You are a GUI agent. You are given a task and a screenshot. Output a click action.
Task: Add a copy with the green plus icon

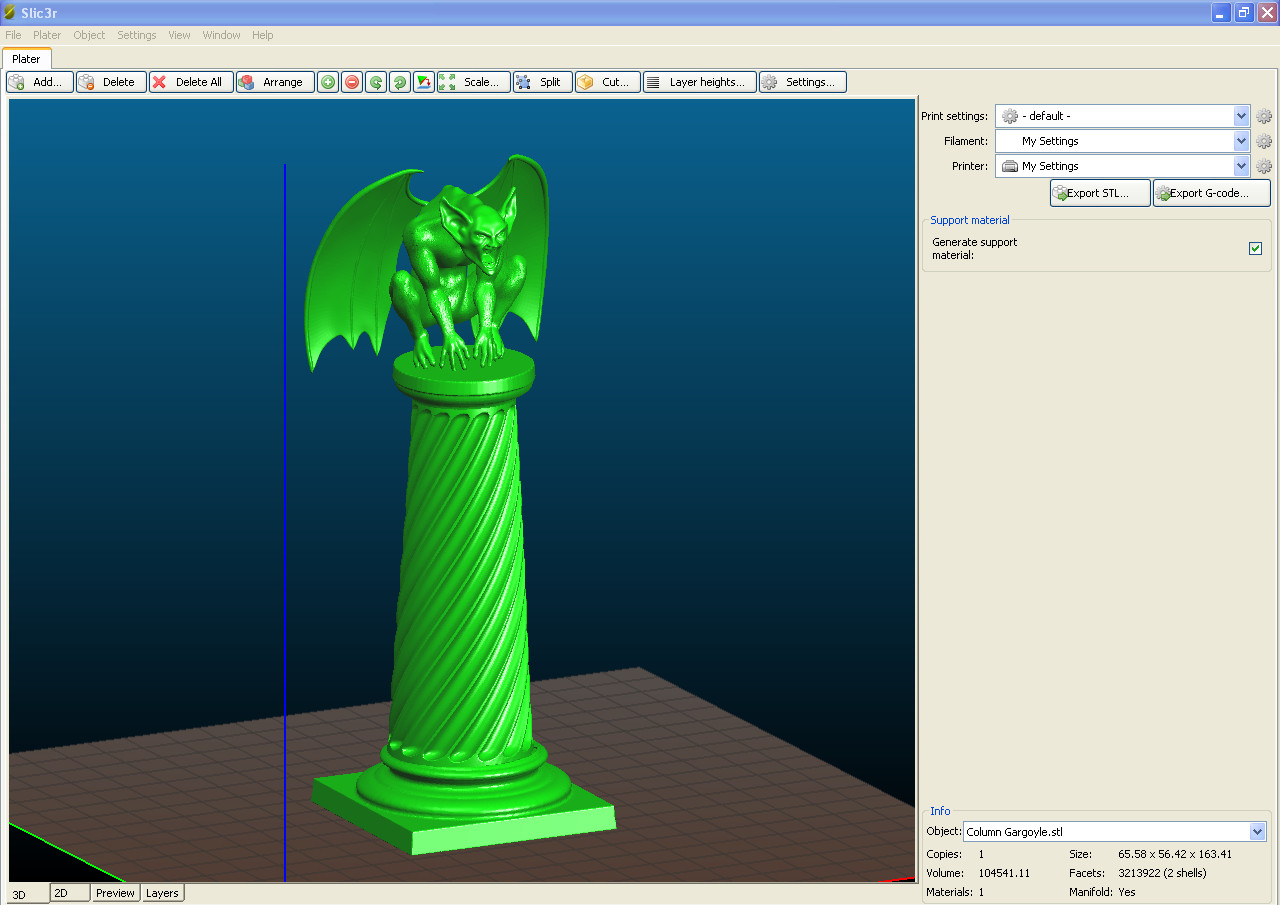[x=327, y=82]
